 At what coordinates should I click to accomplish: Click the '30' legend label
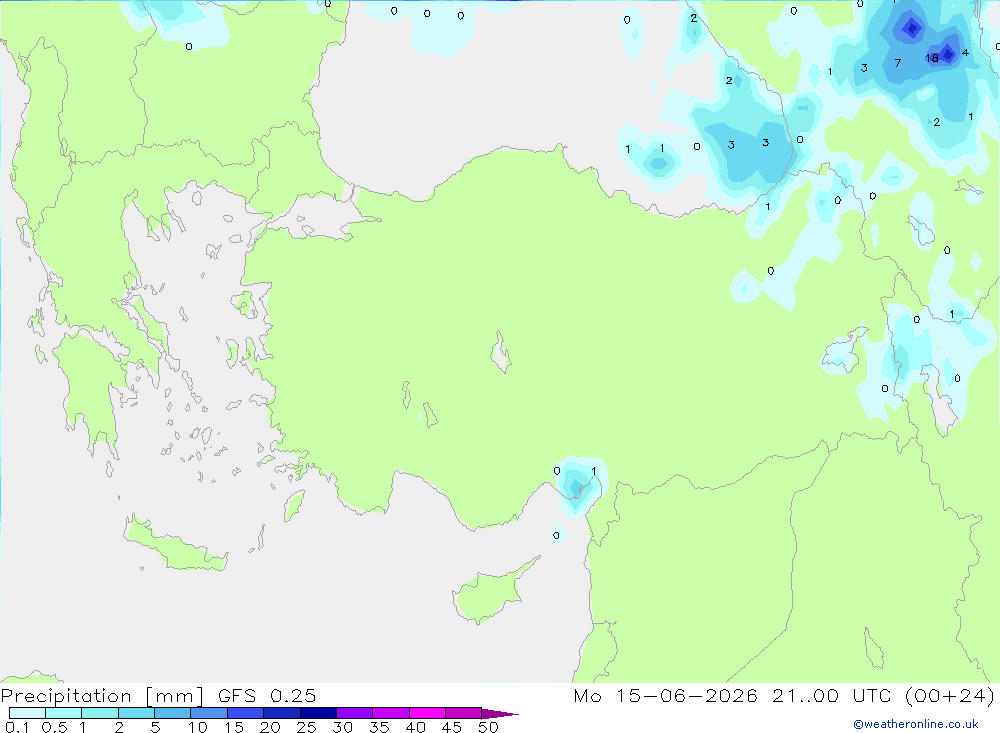342,727
